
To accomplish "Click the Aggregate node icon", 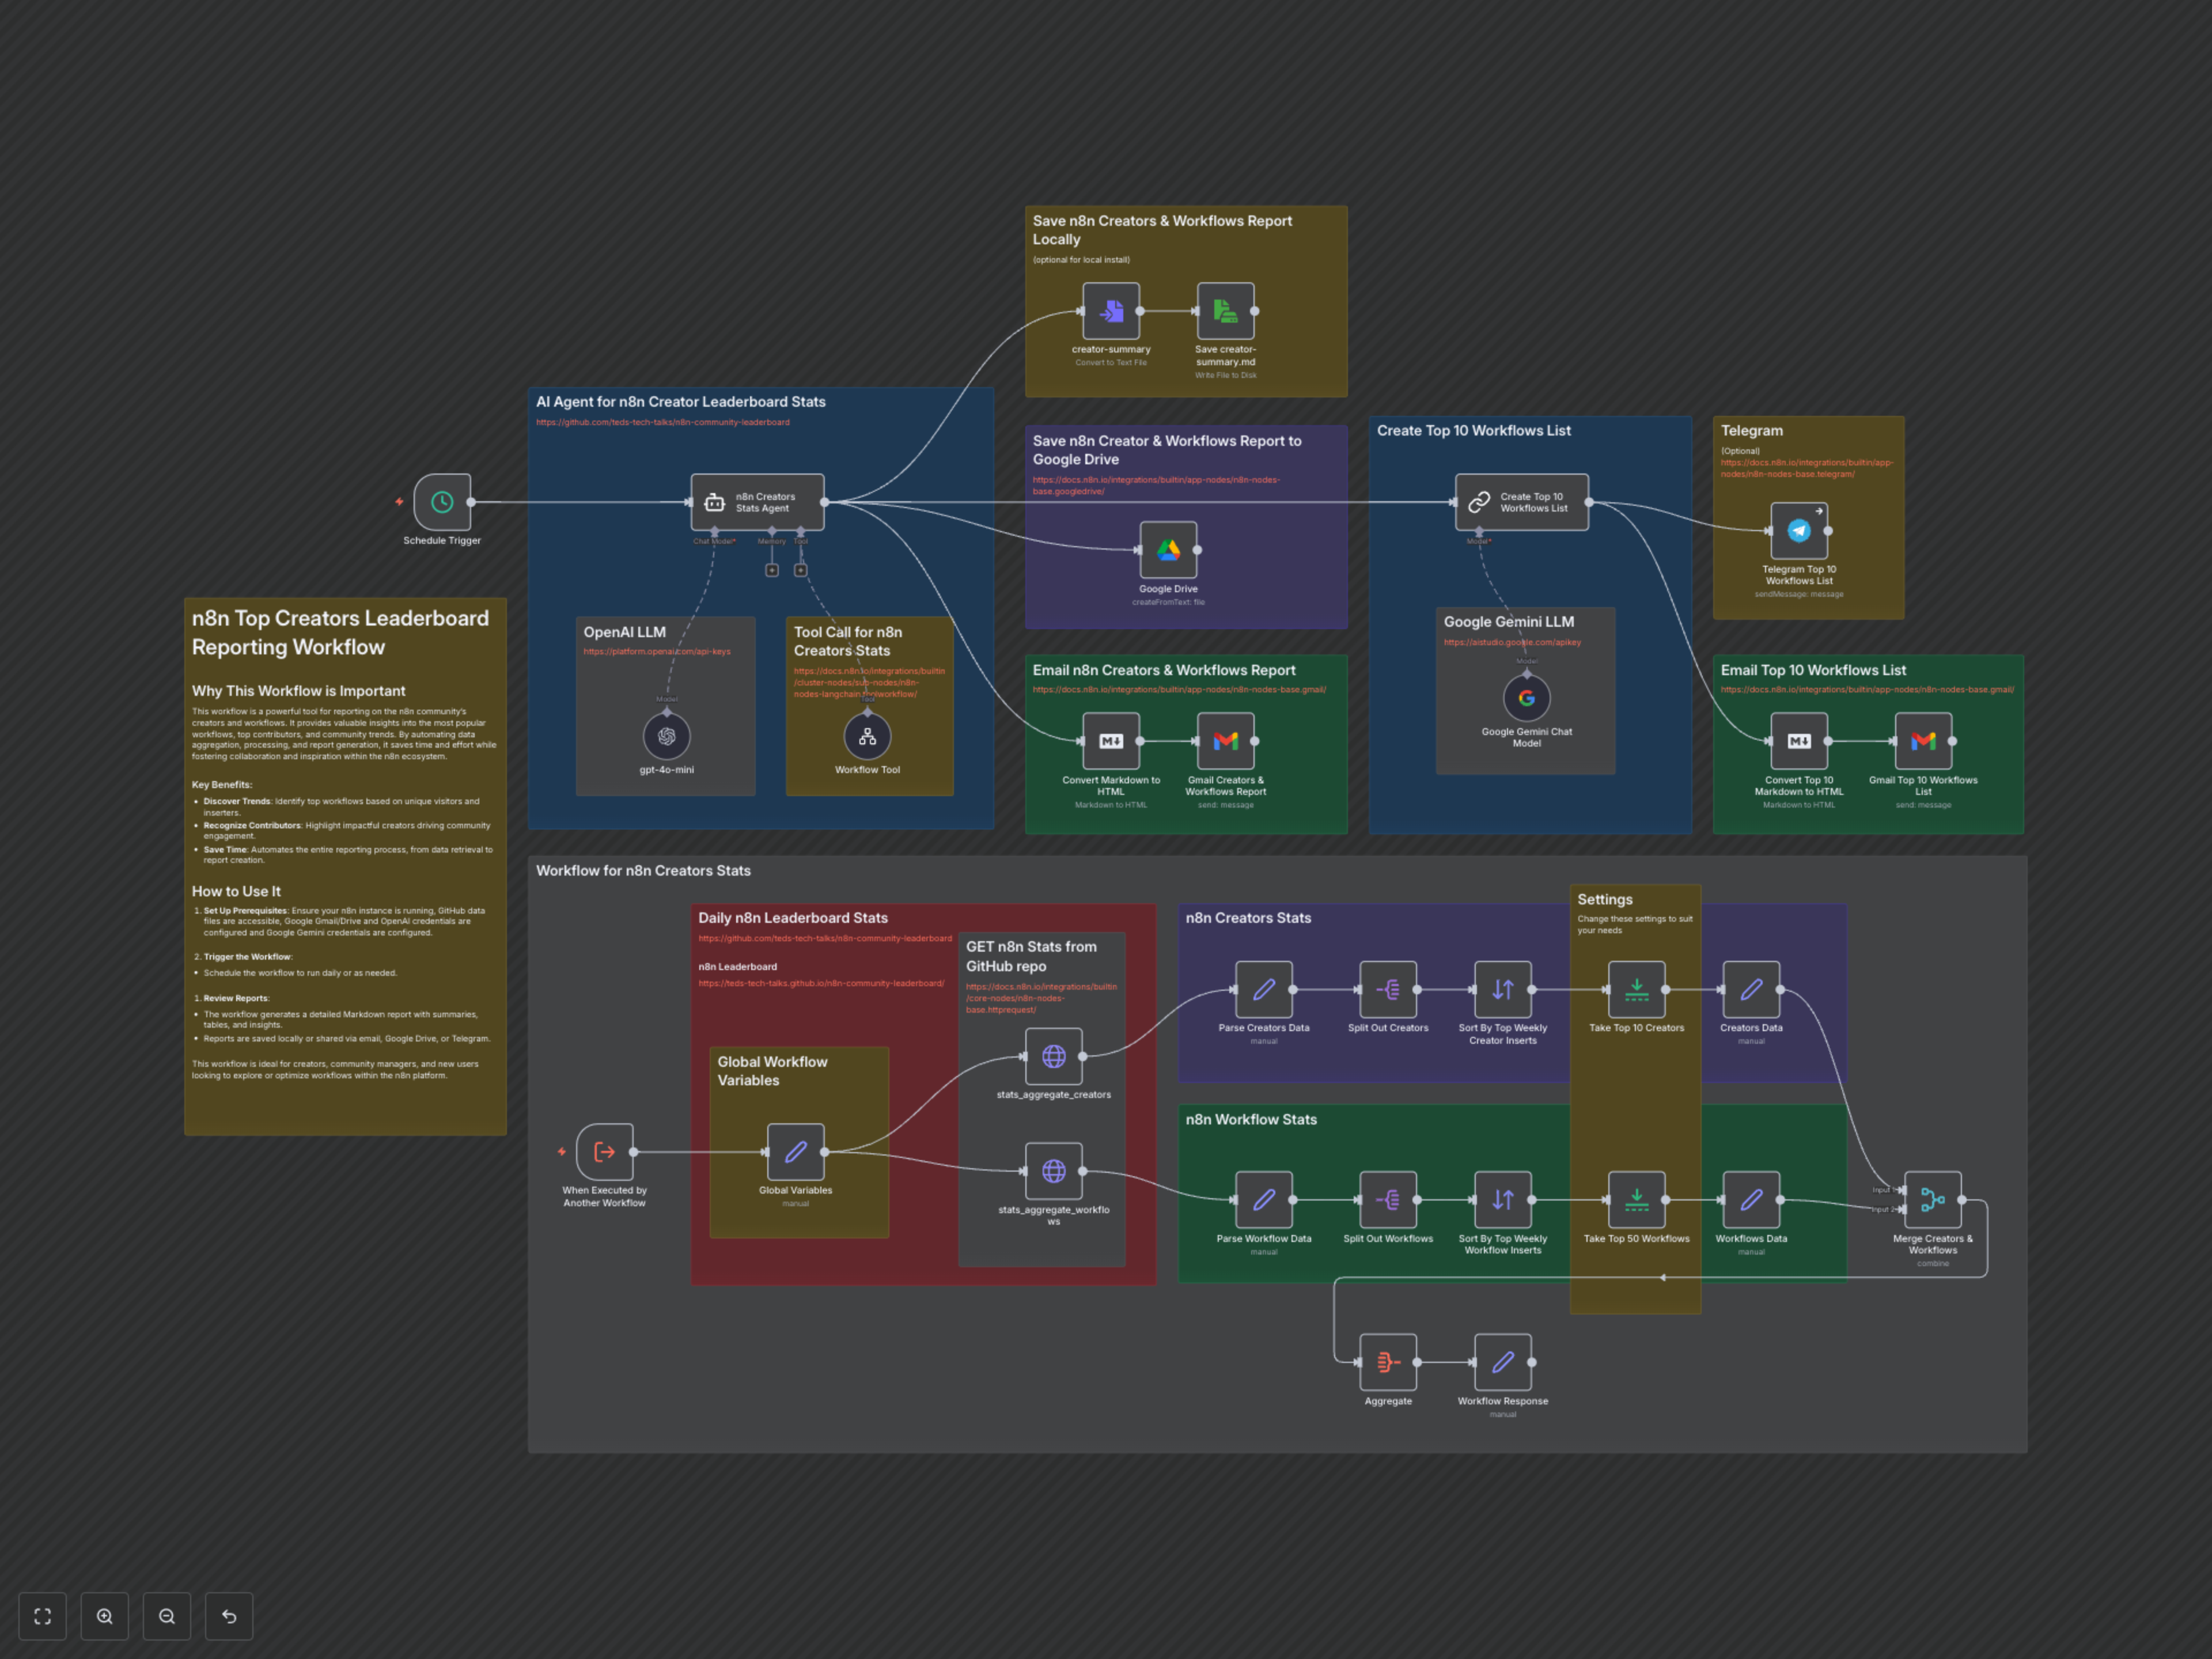I will tap(1388, 1362).
